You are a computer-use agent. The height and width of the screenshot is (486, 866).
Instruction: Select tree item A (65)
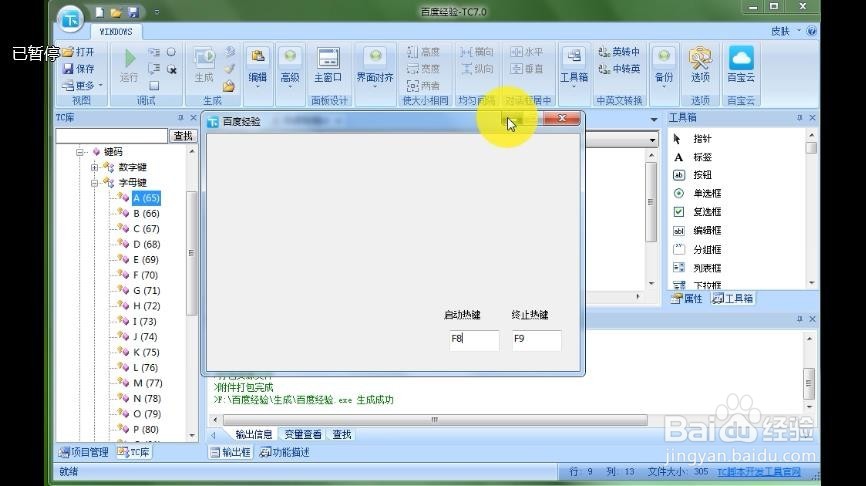click(146, 198)
